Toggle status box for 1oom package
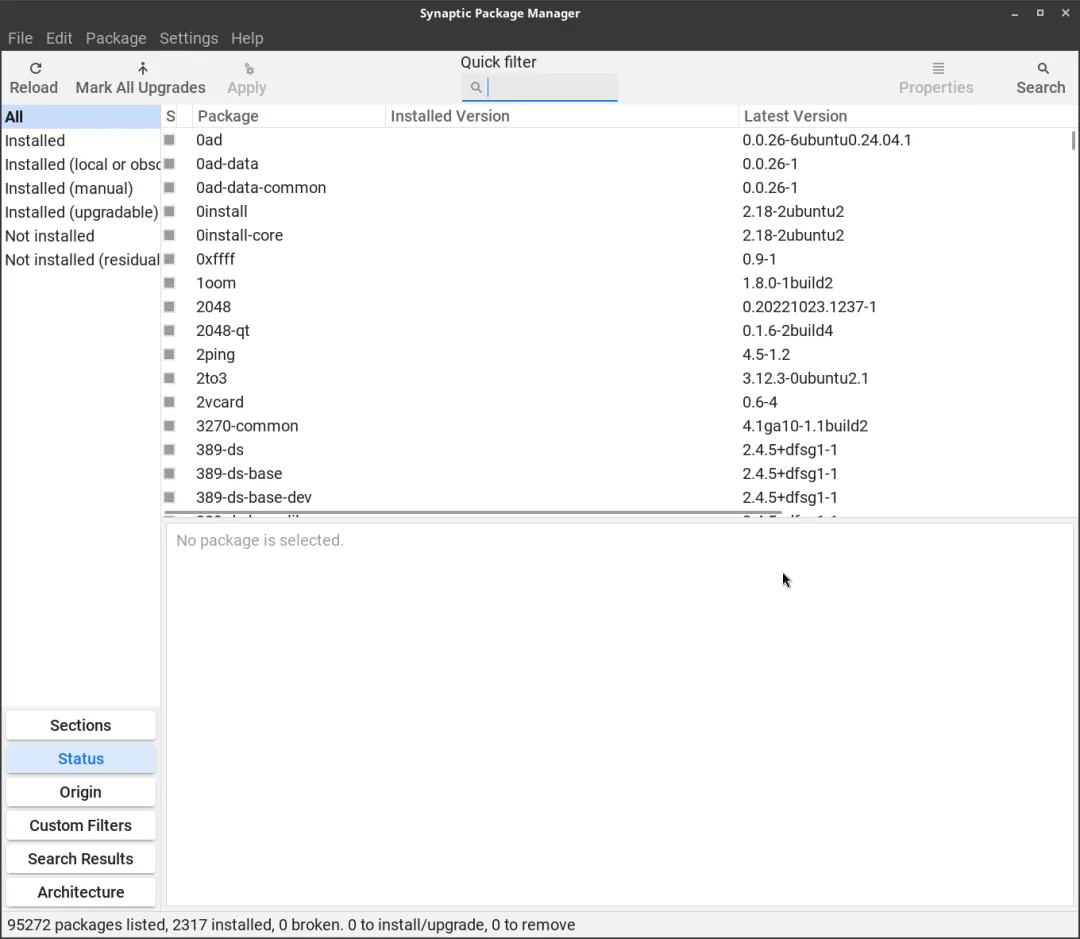Screen dimensions: 1080x939 tap(169, 282)
